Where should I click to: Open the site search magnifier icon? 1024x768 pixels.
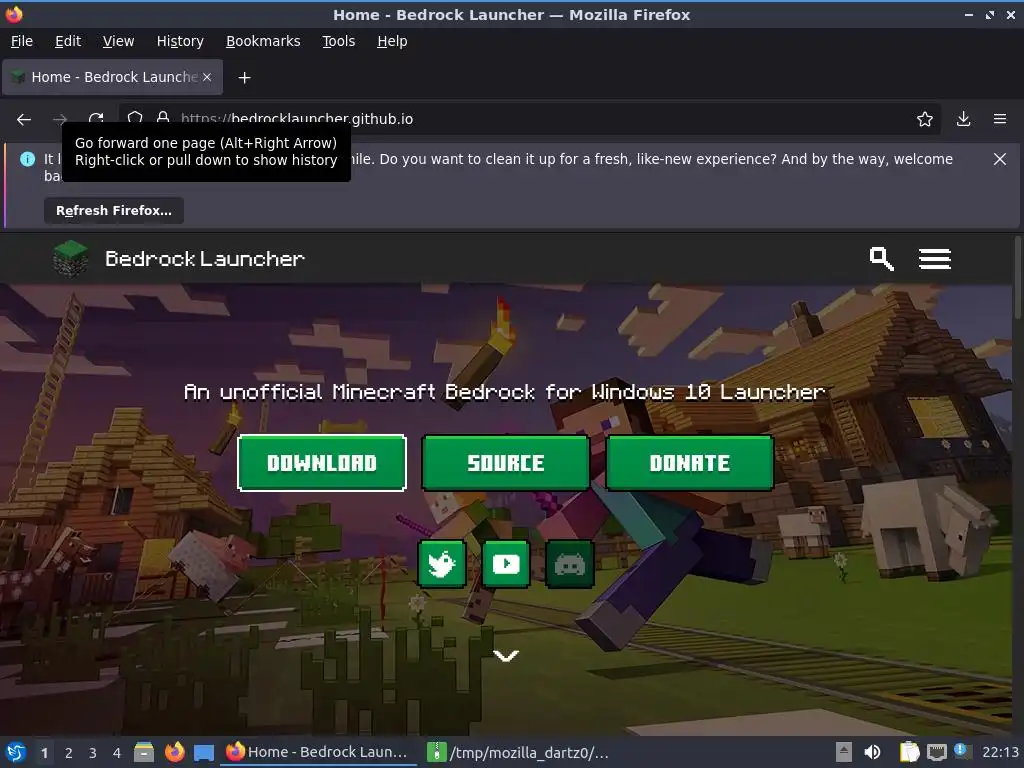[x=881, y=259]
